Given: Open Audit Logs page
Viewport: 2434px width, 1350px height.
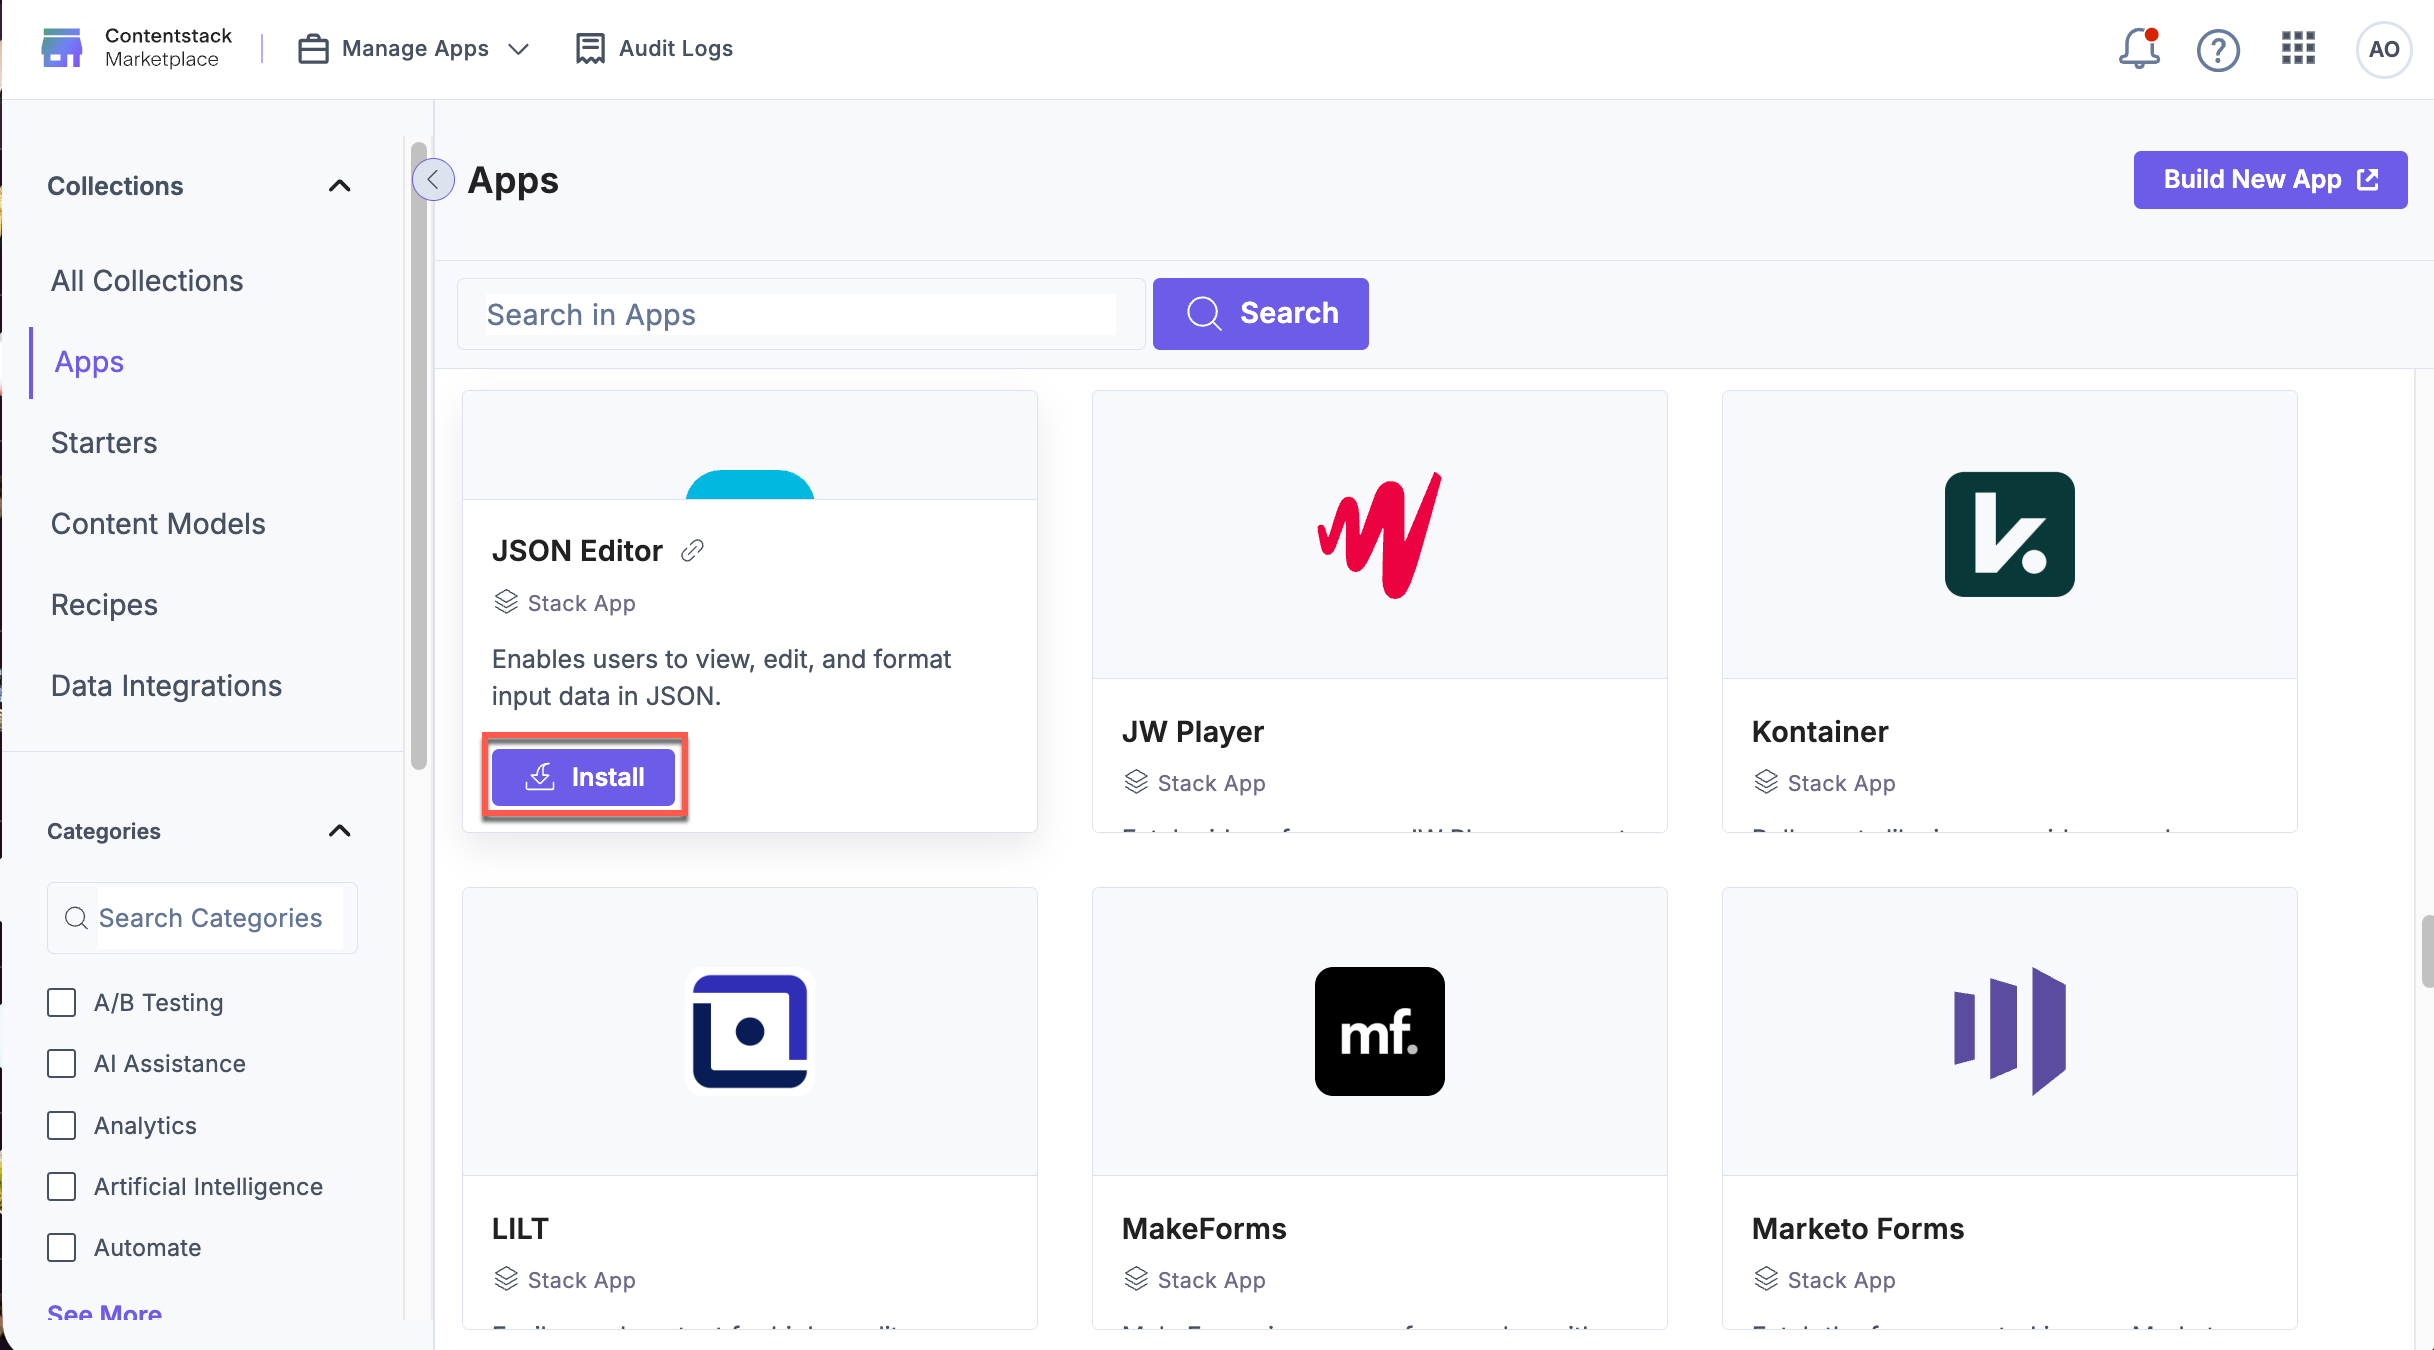Looking at the screenshot, I should pyautogui.click(x=654, y=48).
